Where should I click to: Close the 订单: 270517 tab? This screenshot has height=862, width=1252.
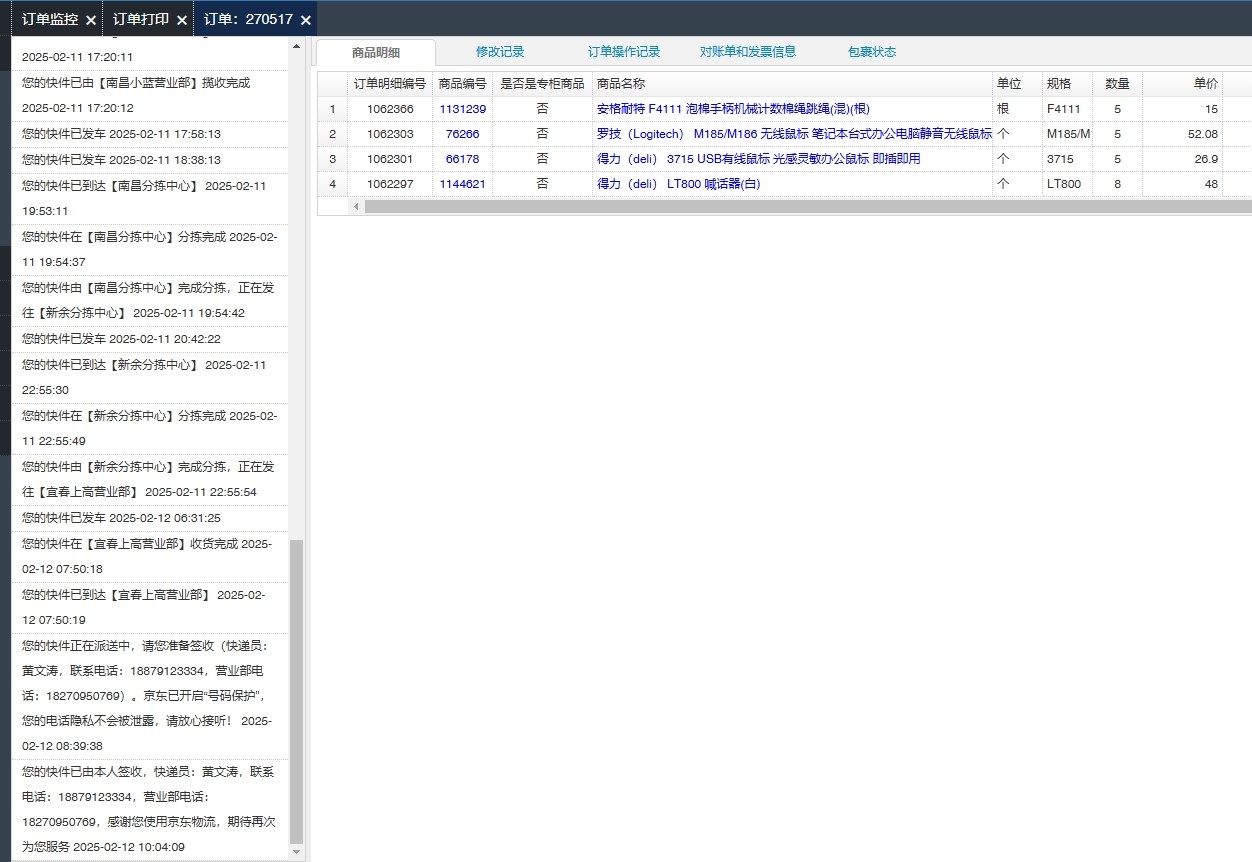pos(306,20)
